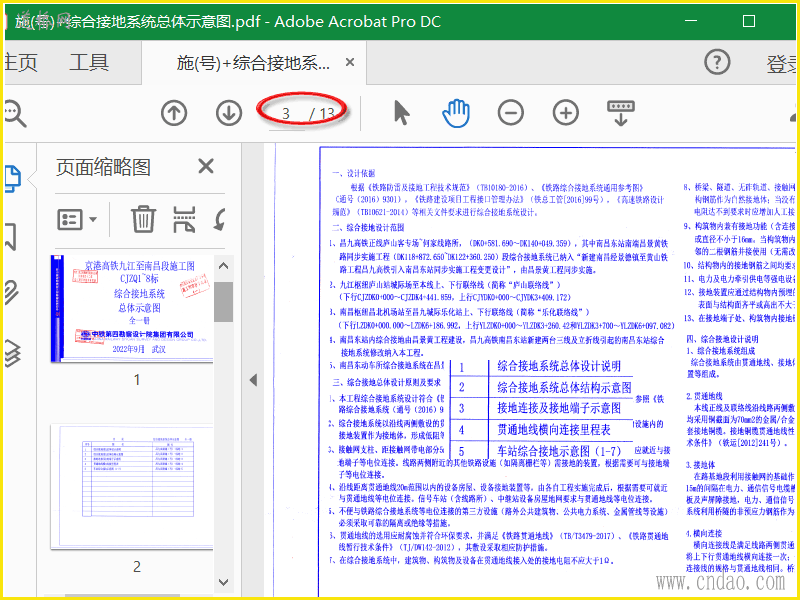This screenshot has width=800, height=600.
Task: Click the subheading 4.横向连接
Action: point(704,533)
